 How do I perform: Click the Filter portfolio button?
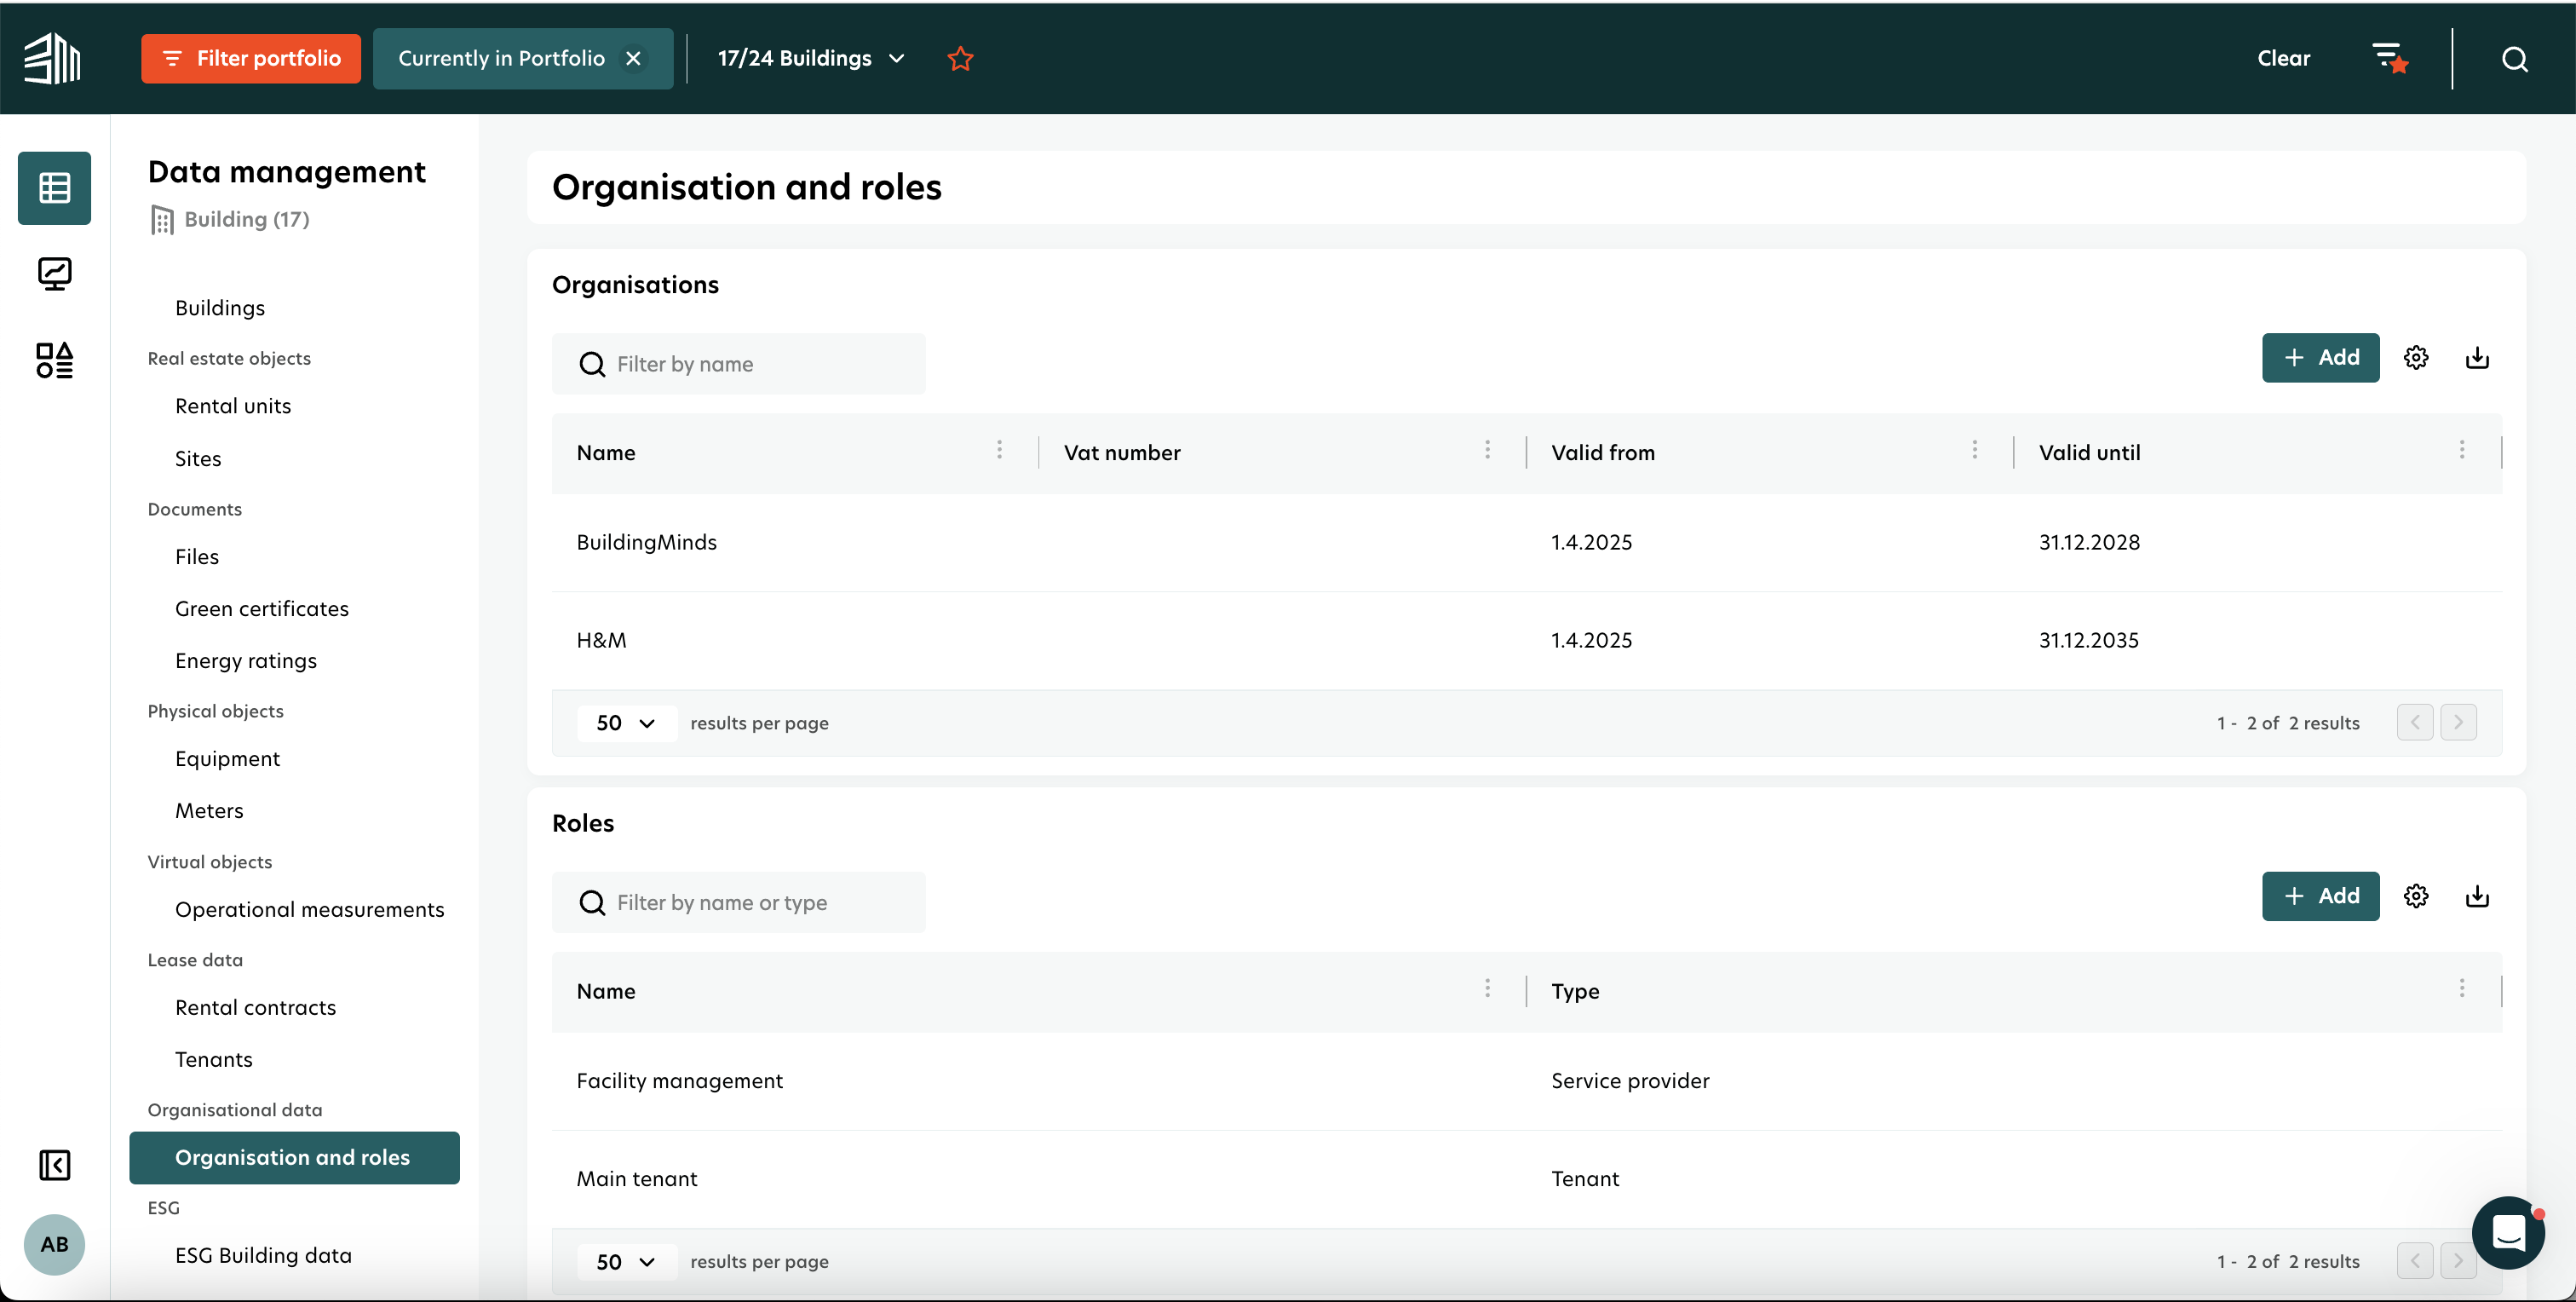click(x=251, y=59)
